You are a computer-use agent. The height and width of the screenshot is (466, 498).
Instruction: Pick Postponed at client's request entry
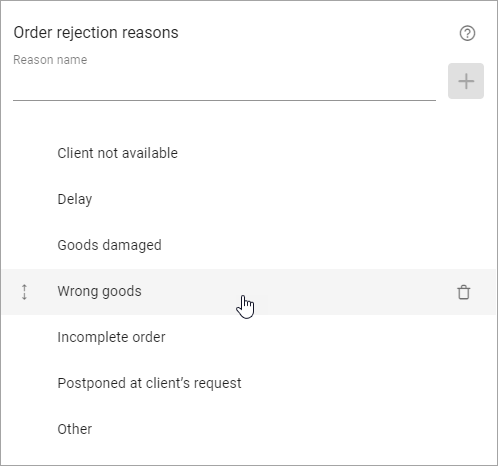pyautogui.click(x=149, y=383)
